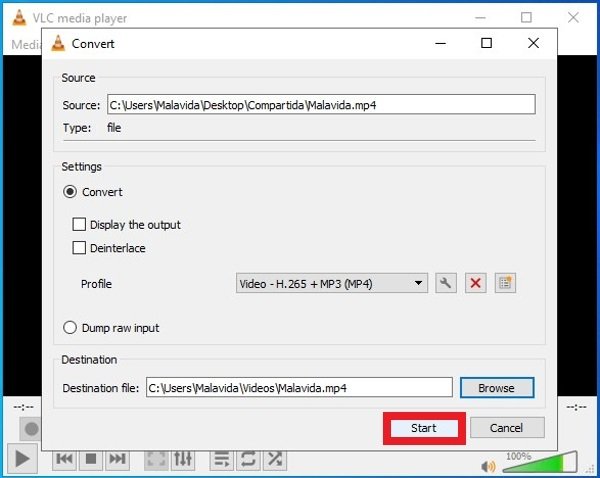The image size is (600, 478).
Task: Select the Convert radio button
Action: click(x=70, y=192)
